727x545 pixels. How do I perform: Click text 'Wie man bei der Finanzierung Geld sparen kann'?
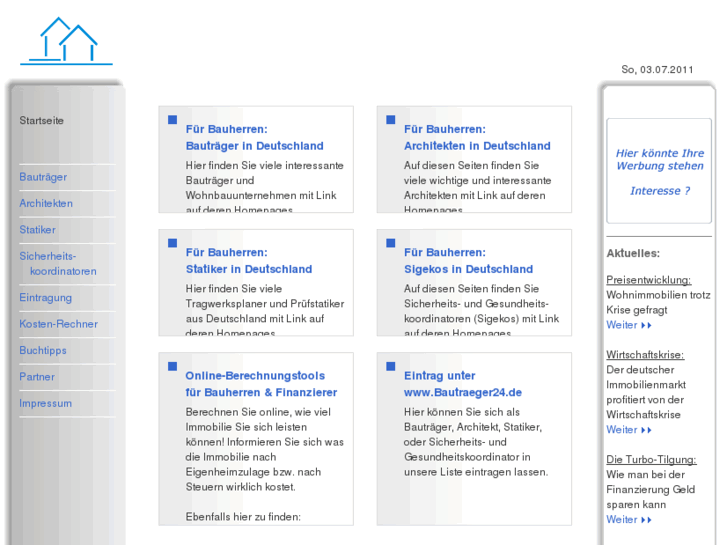tap(650, 489)
